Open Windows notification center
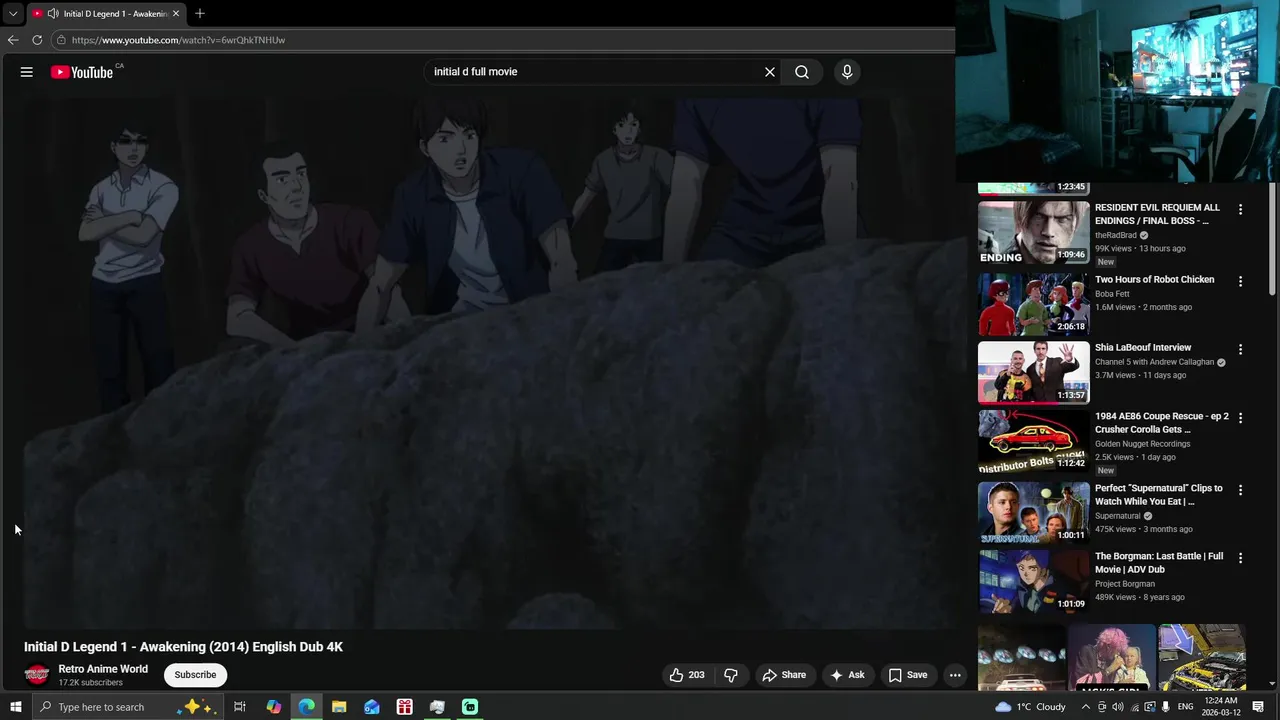Image resolution: width=1280 pixels, height=720 pixels. coord(1258,707)
